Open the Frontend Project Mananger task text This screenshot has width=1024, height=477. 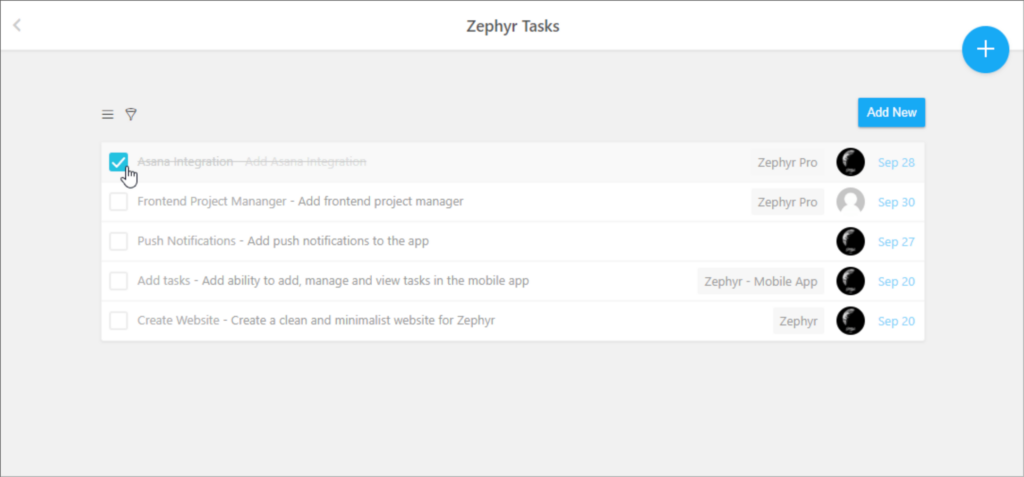point(300,201)
